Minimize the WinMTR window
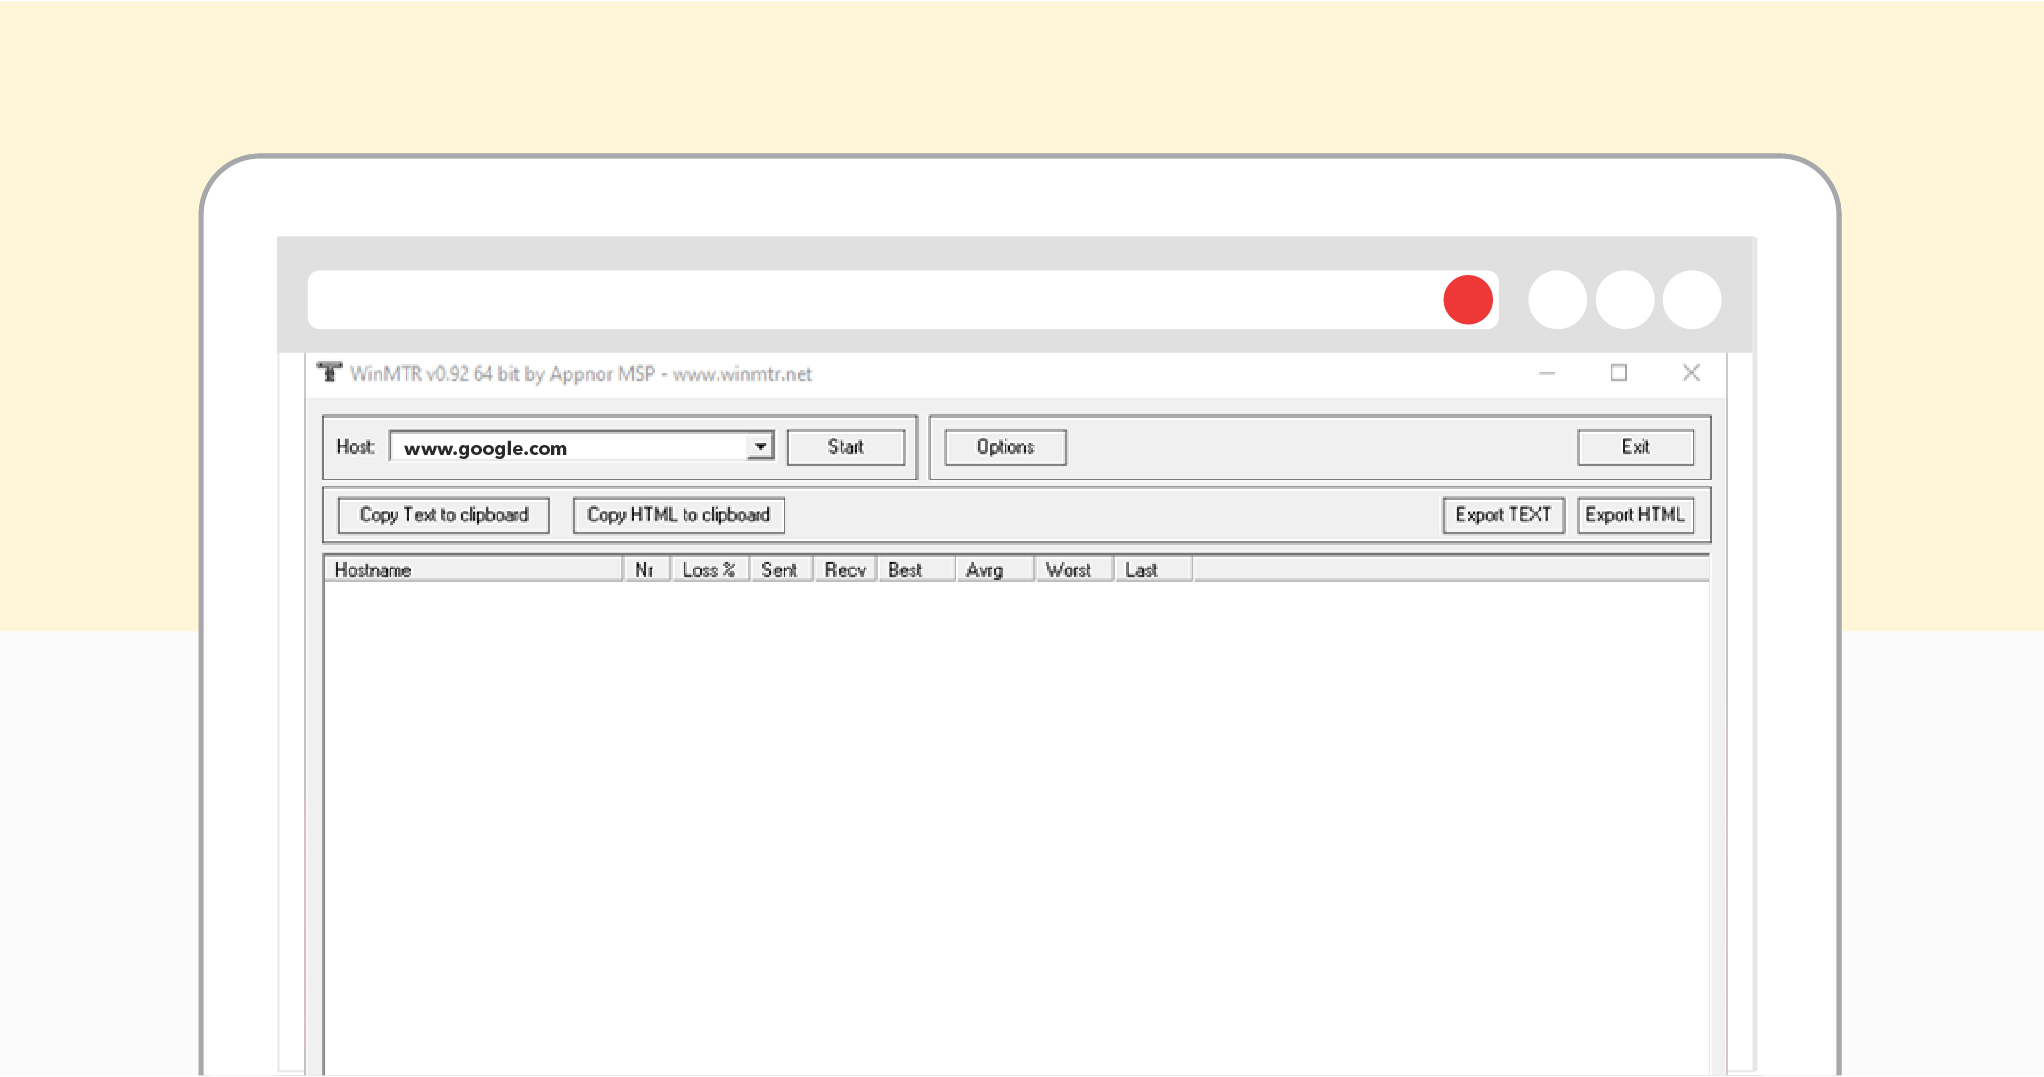2044x1077 pixels. tap(1547, 373)
